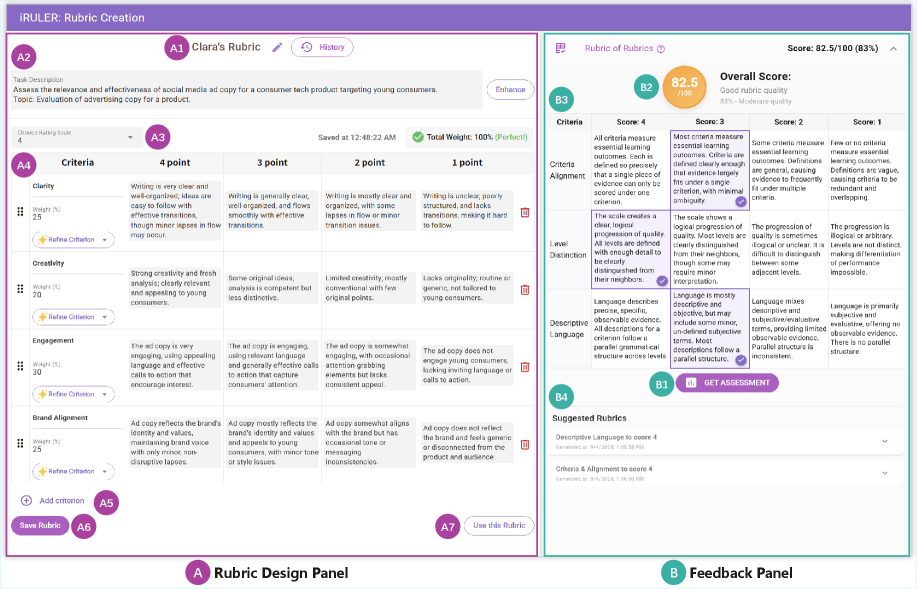Select Descriptive Language Score 1 cell
This screenshot has height=589, width=917.
pyautogui.click(x=867, y=329)
